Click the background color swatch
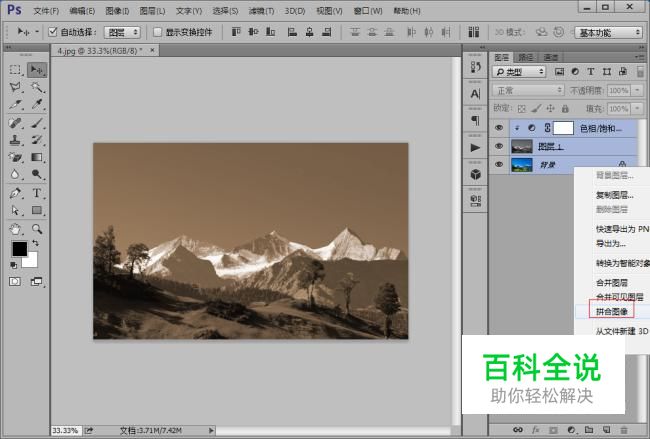The height and width of the screenshot is (439, 650). (x=32, y=261)
